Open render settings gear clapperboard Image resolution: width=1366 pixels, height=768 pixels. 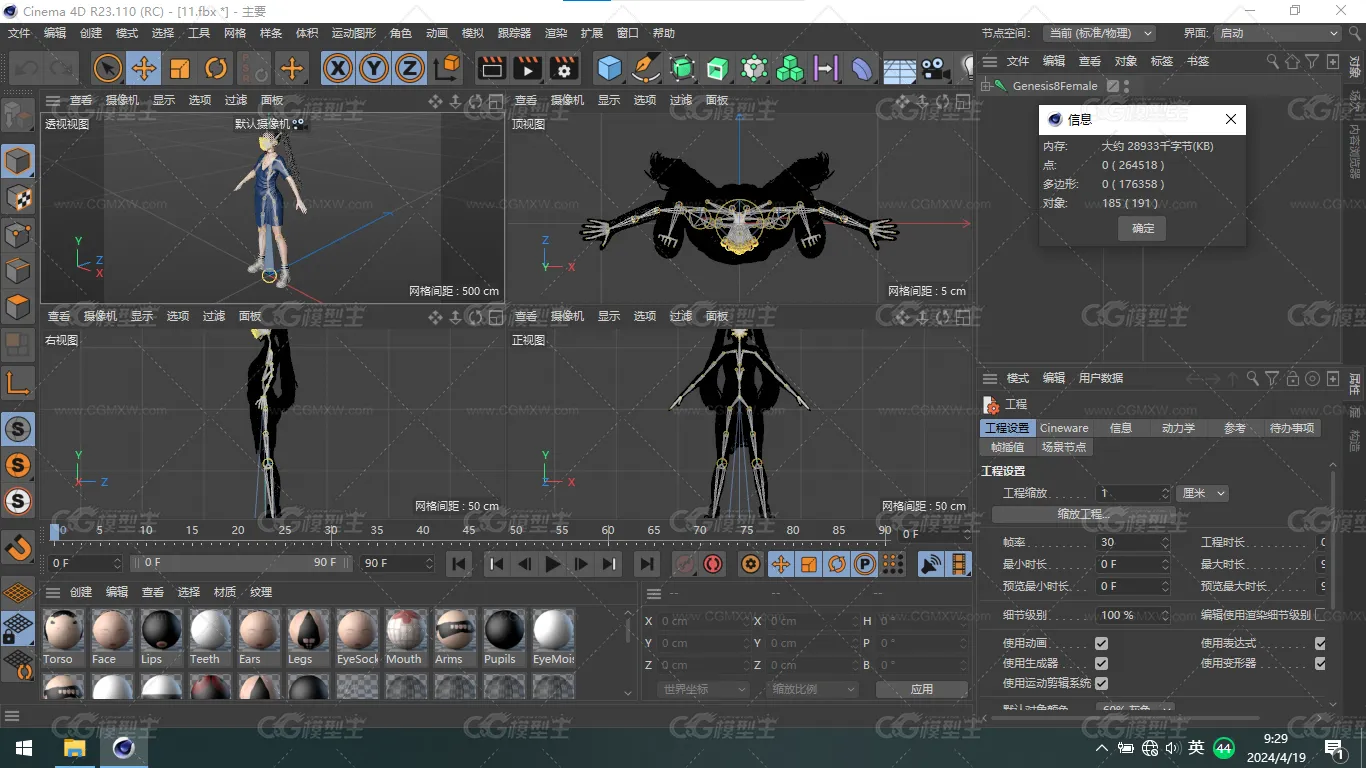564,68
